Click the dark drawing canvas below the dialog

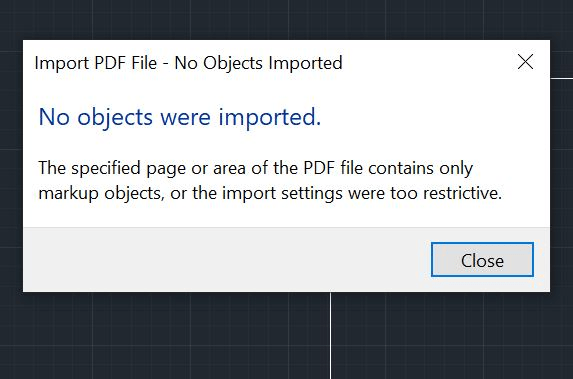(x=164, y=336)
